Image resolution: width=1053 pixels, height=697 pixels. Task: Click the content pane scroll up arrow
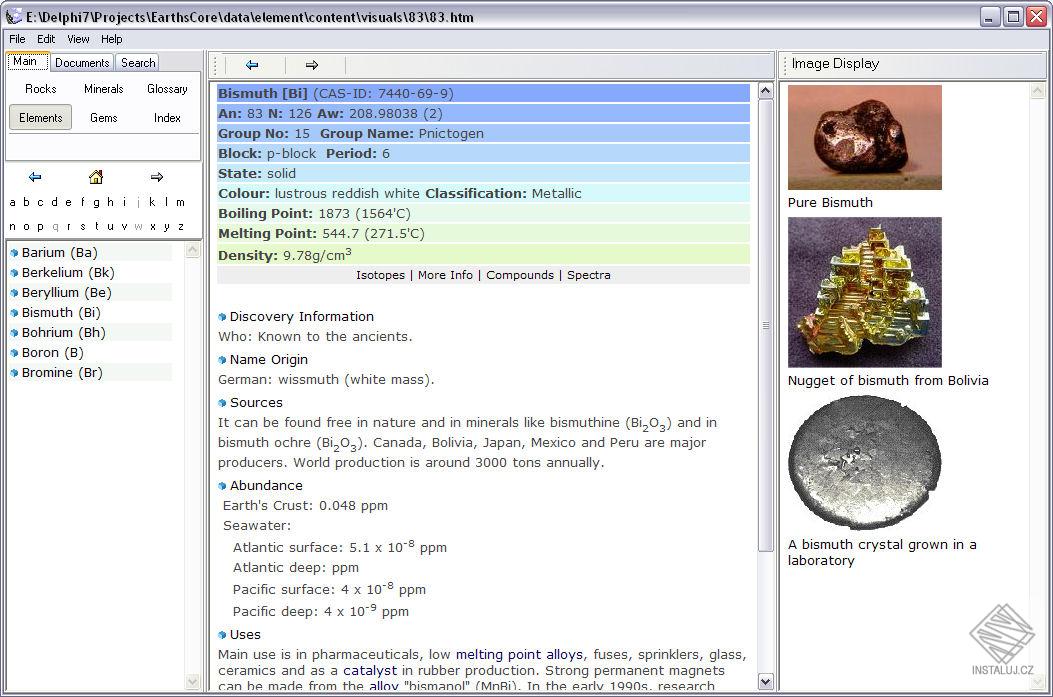pyautogui.click(x=766, y=90)
